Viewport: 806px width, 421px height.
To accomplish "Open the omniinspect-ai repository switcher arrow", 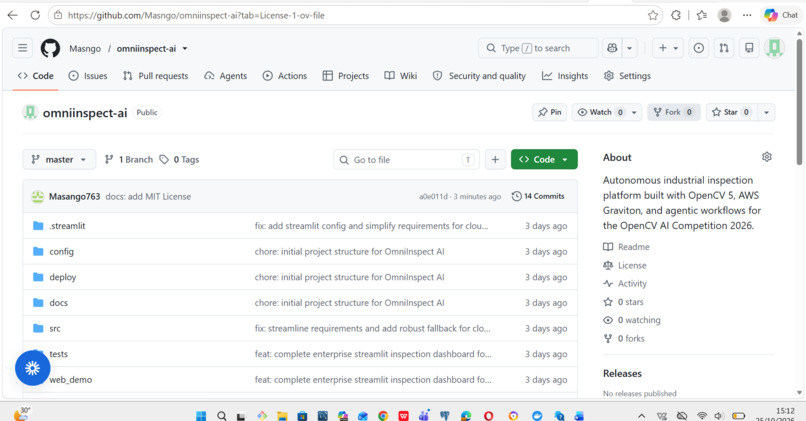I will 185,48.
